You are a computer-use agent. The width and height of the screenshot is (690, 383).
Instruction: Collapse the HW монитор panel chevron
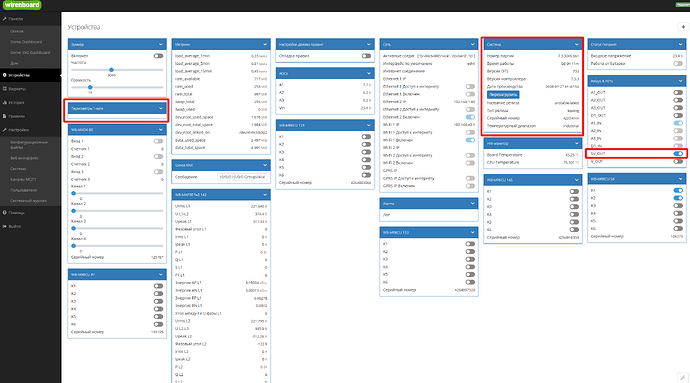[576, 144]
